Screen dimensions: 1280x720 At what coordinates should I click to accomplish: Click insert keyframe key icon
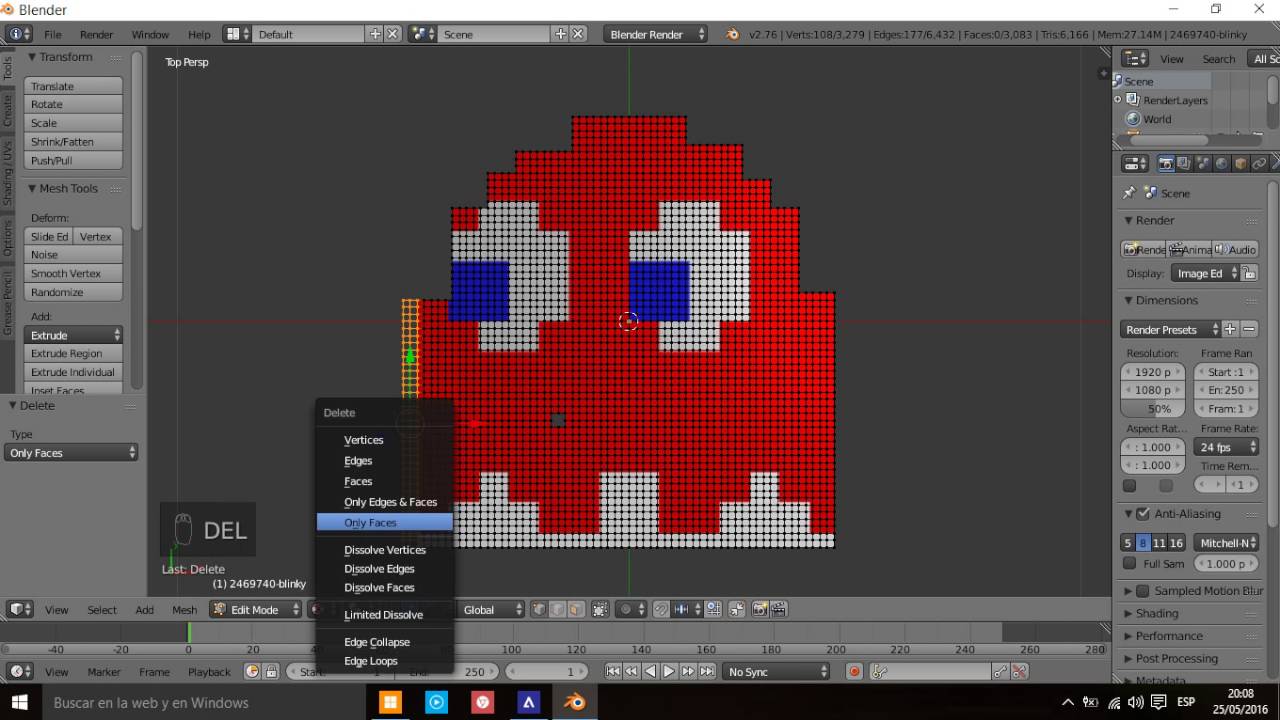click(999, 672)
